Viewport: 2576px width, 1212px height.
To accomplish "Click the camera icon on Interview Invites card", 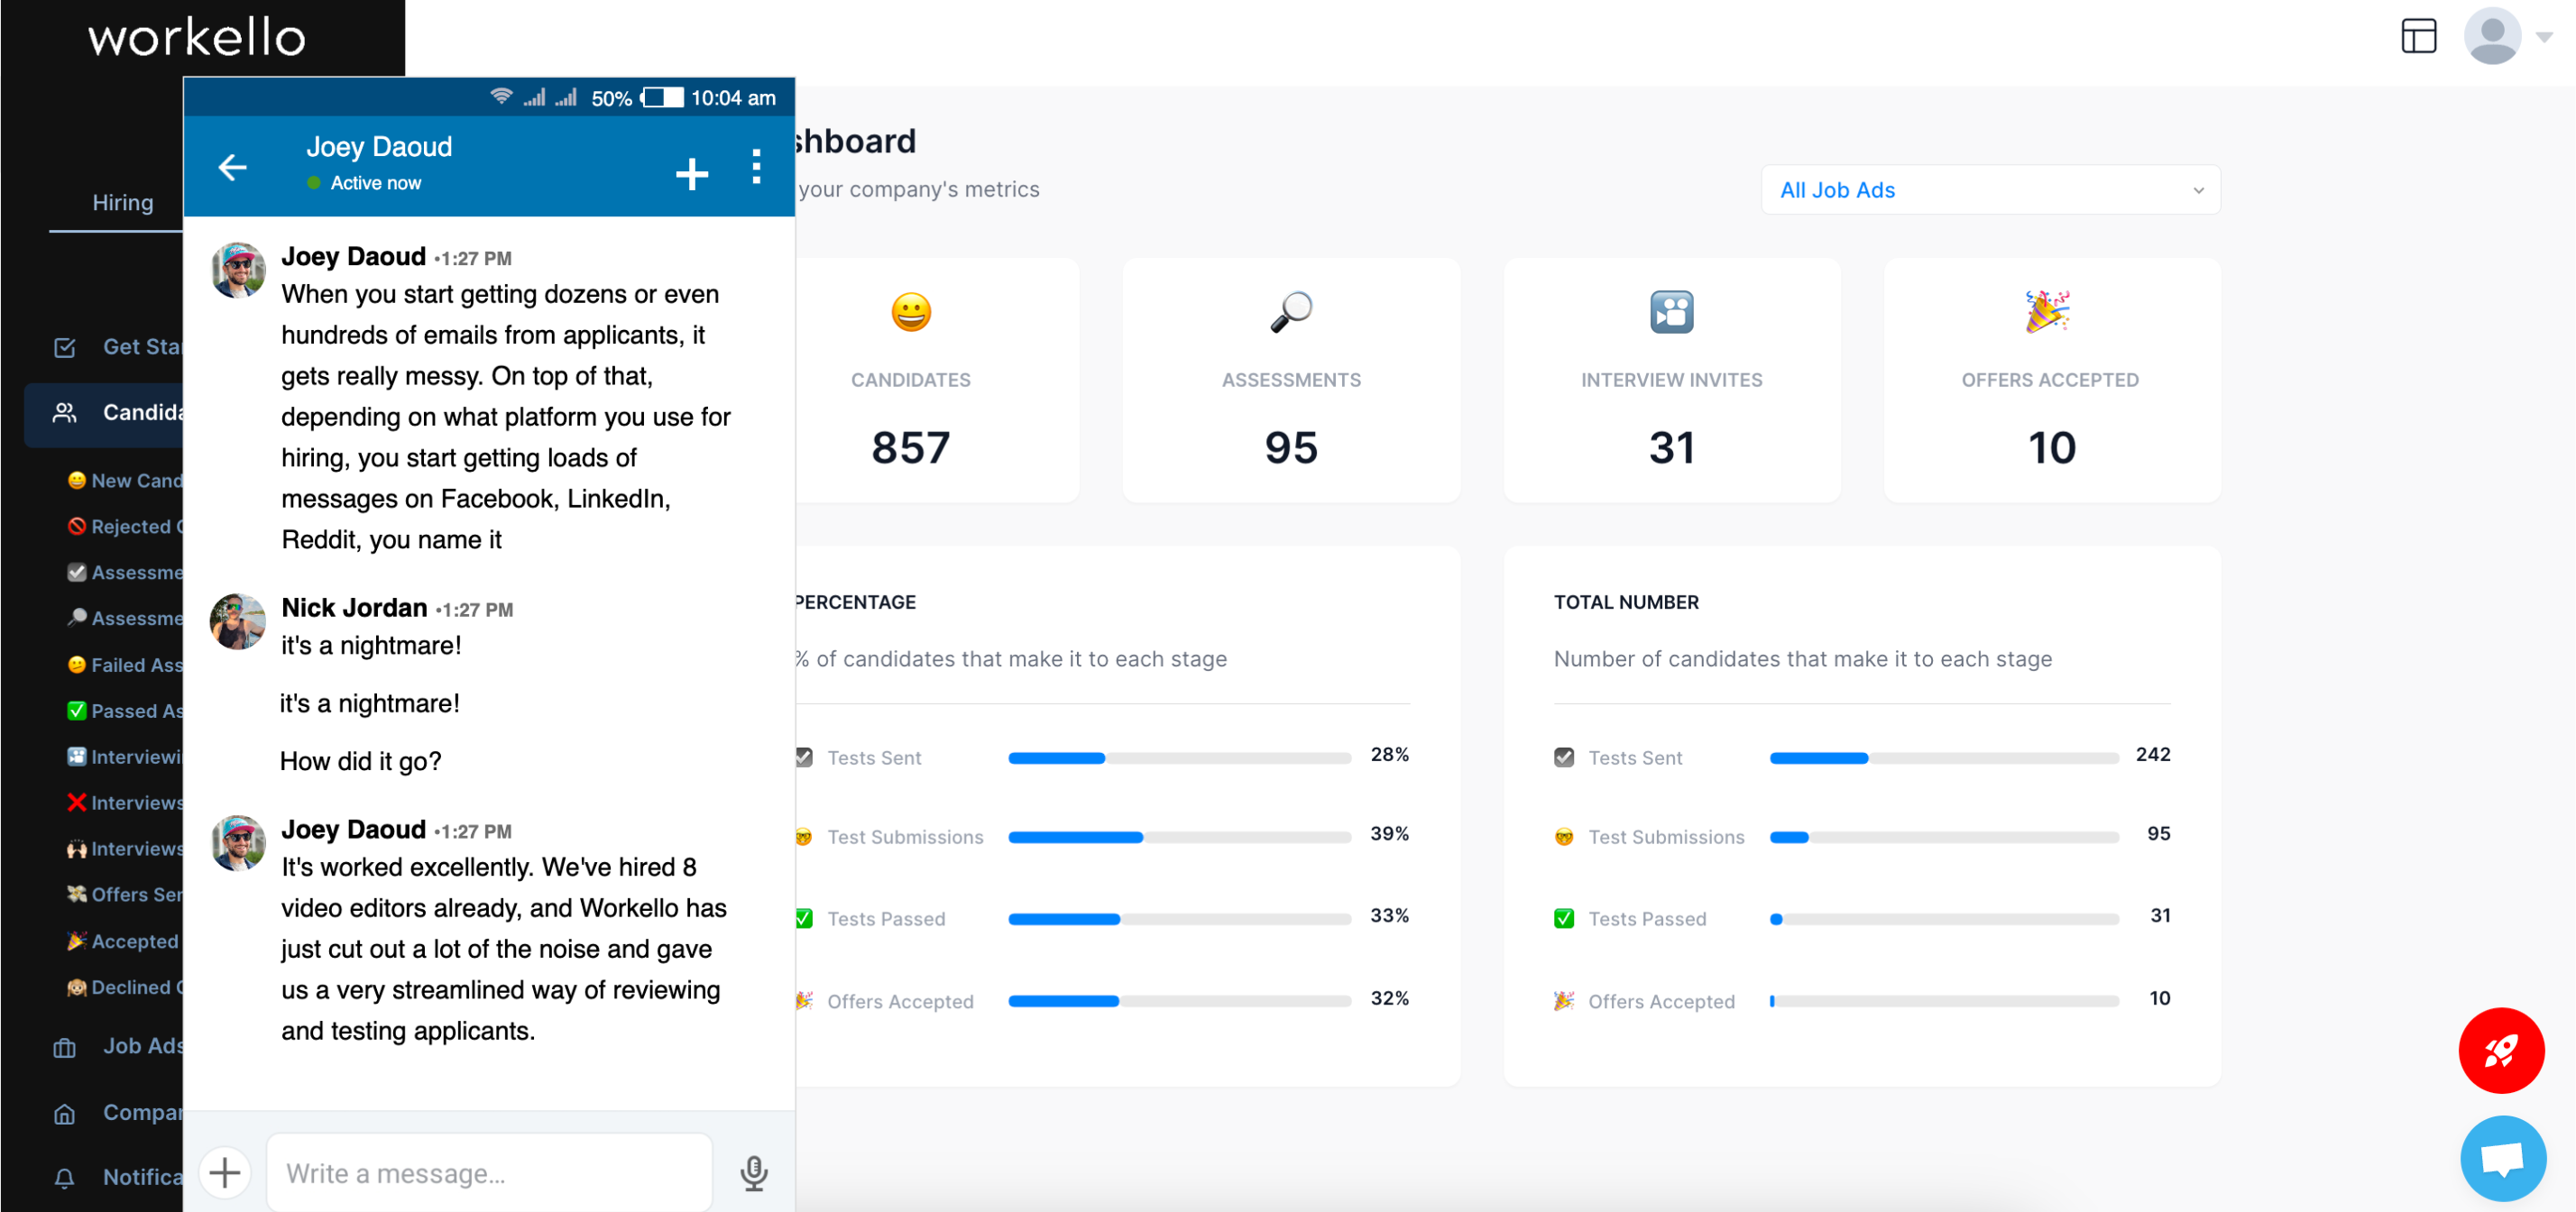I will point(1671,312).
